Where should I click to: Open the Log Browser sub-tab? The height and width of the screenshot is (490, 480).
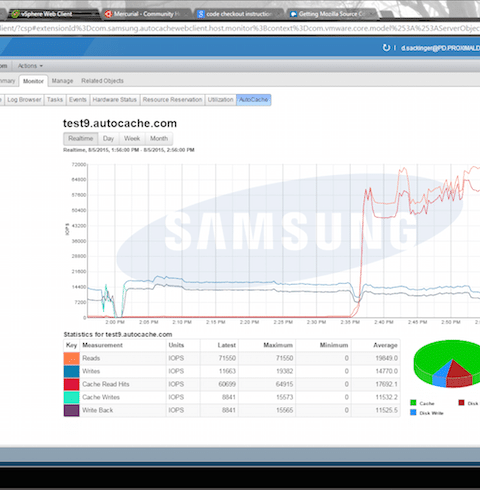24,100
